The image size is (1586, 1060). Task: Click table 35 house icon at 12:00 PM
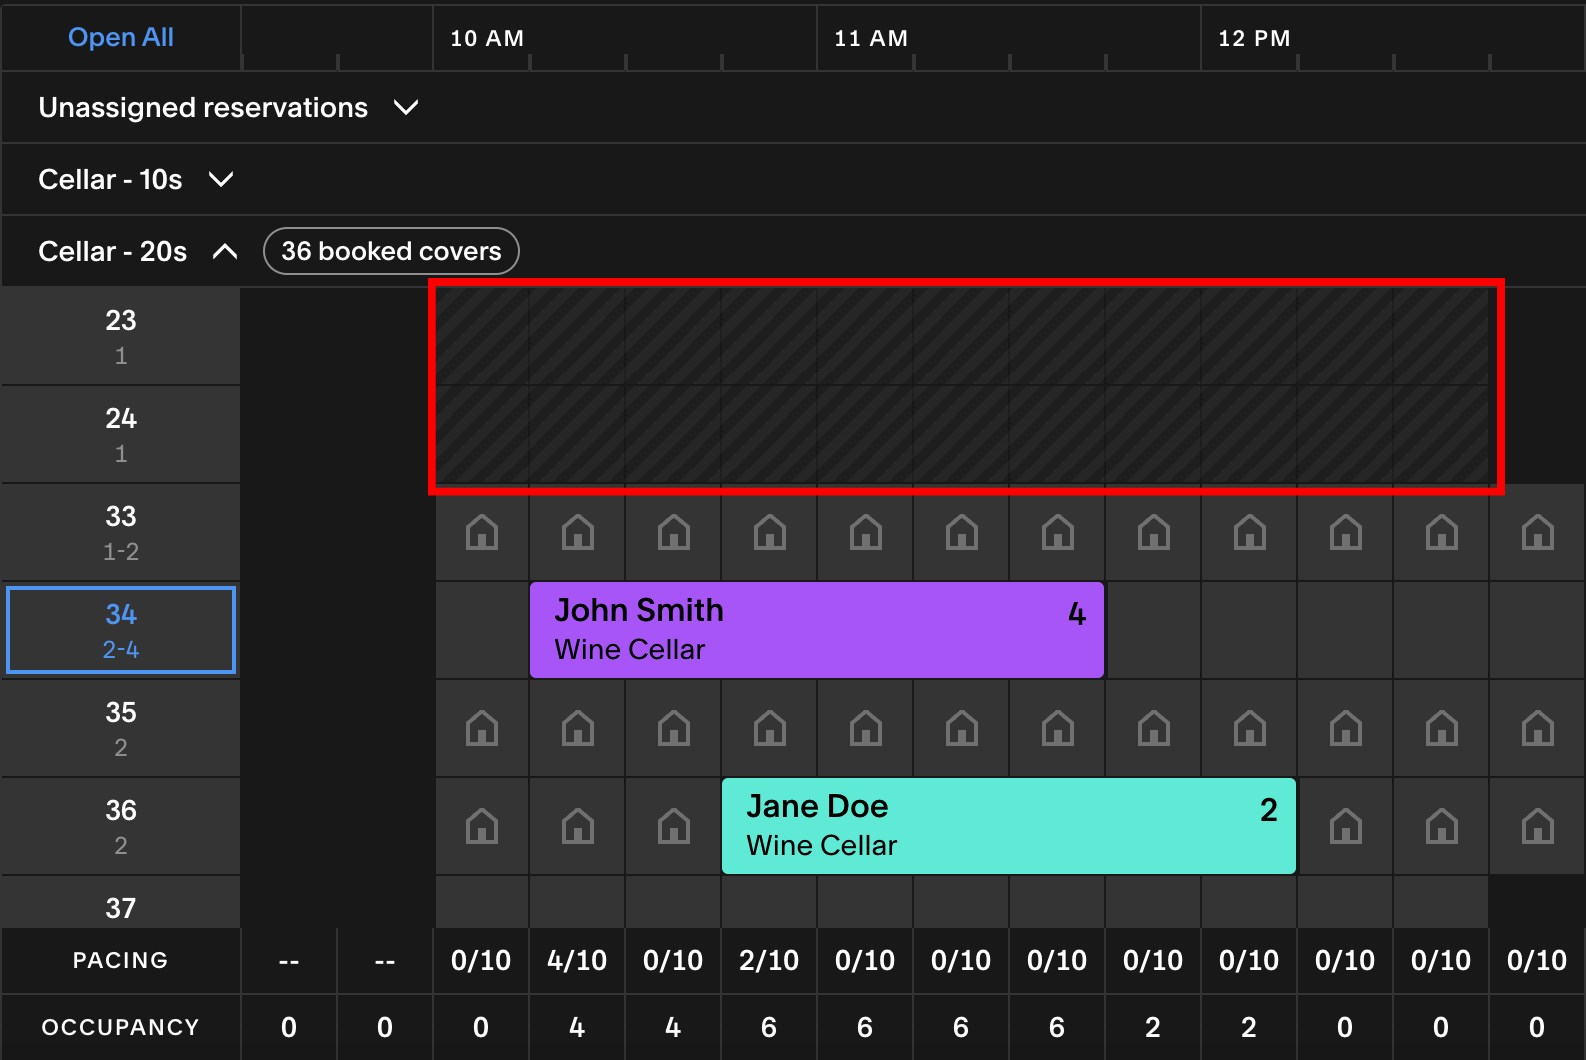click(x=1250, y=728)
